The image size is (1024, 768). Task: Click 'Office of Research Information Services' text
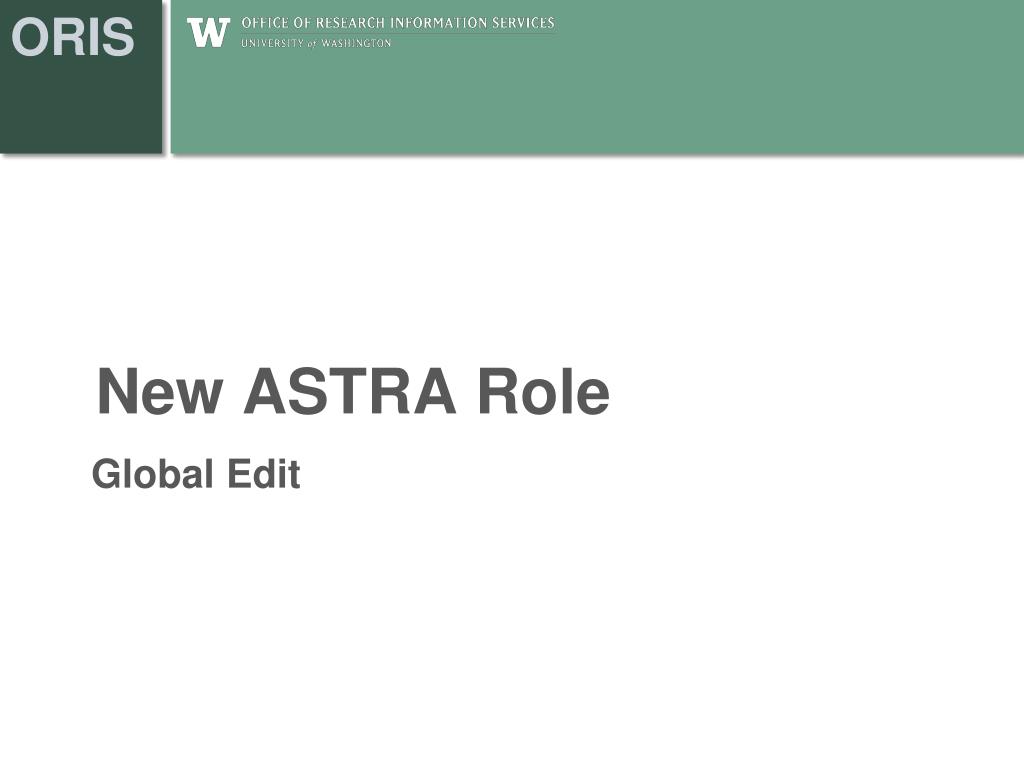tap(398, 23)
